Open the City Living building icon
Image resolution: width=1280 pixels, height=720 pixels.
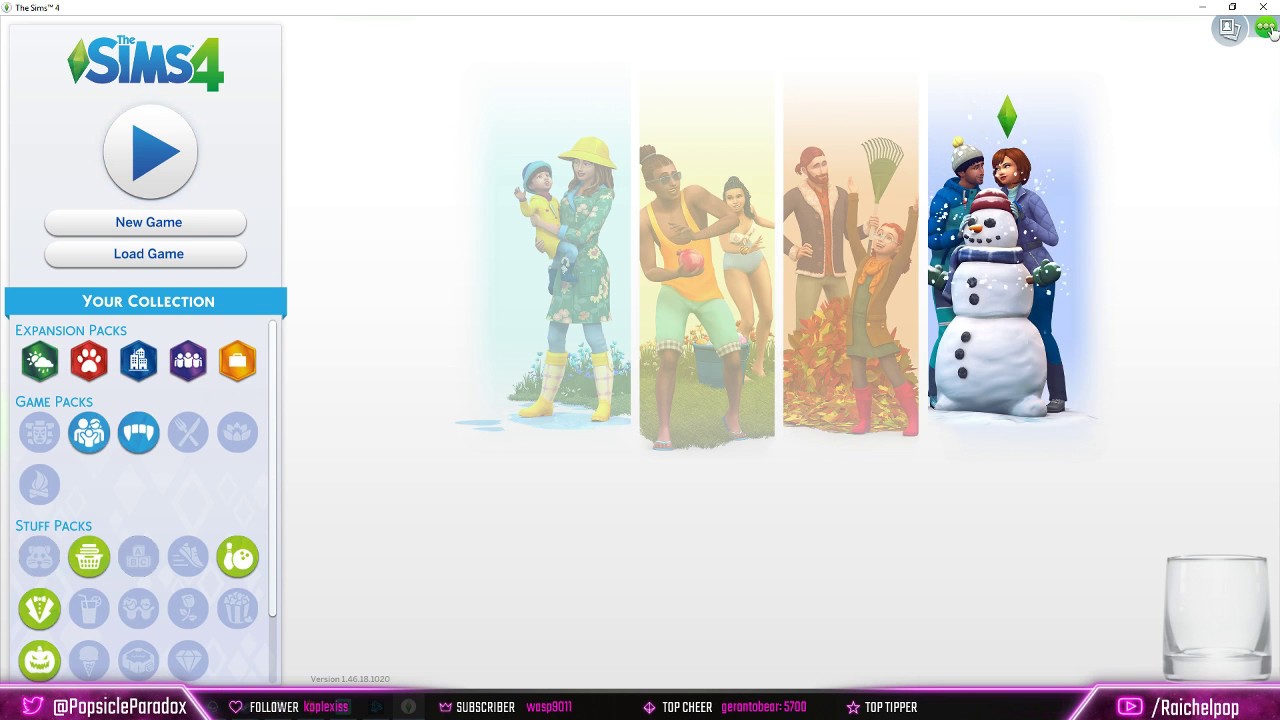(x=138, y=361)
